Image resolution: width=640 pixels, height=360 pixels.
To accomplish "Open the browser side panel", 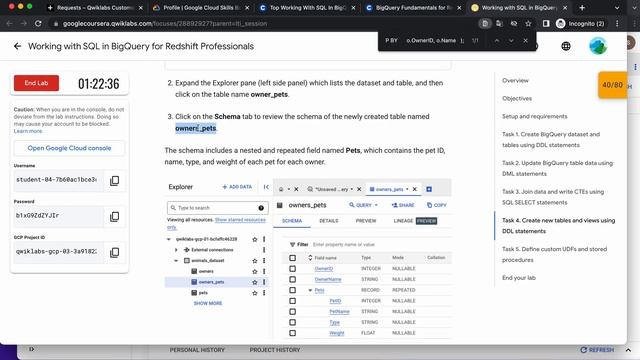I will click(546, 24).
